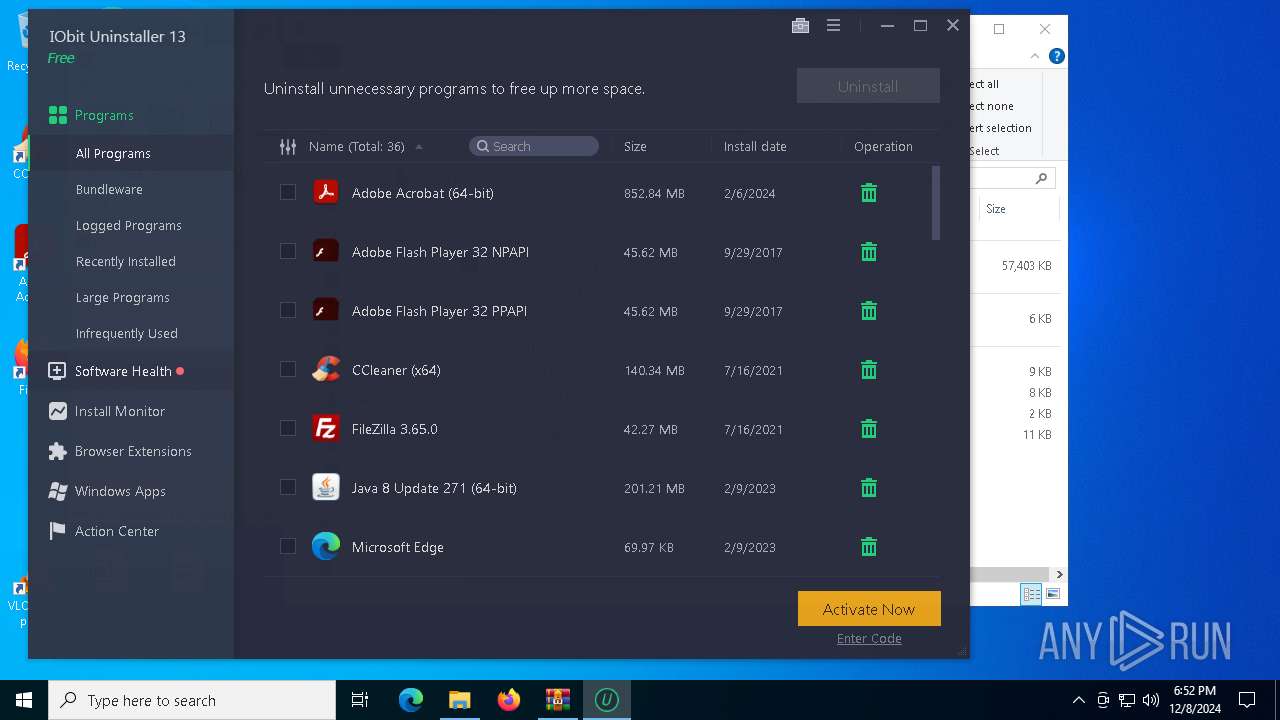Screen dimensions: 1280x720
Task: Click trash icon for Adobe Flash Player 32 PPAPI
Action: (869, 311)
